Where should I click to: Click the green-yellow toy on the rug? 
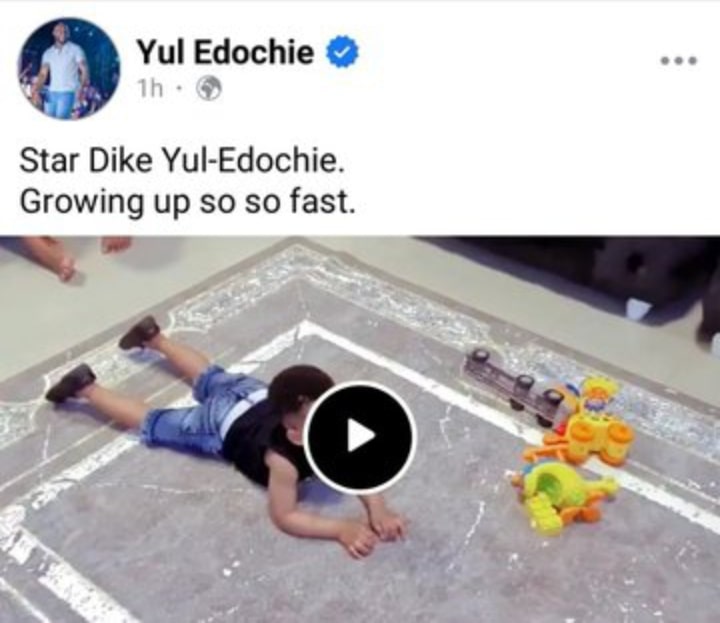tap(563, 498)
